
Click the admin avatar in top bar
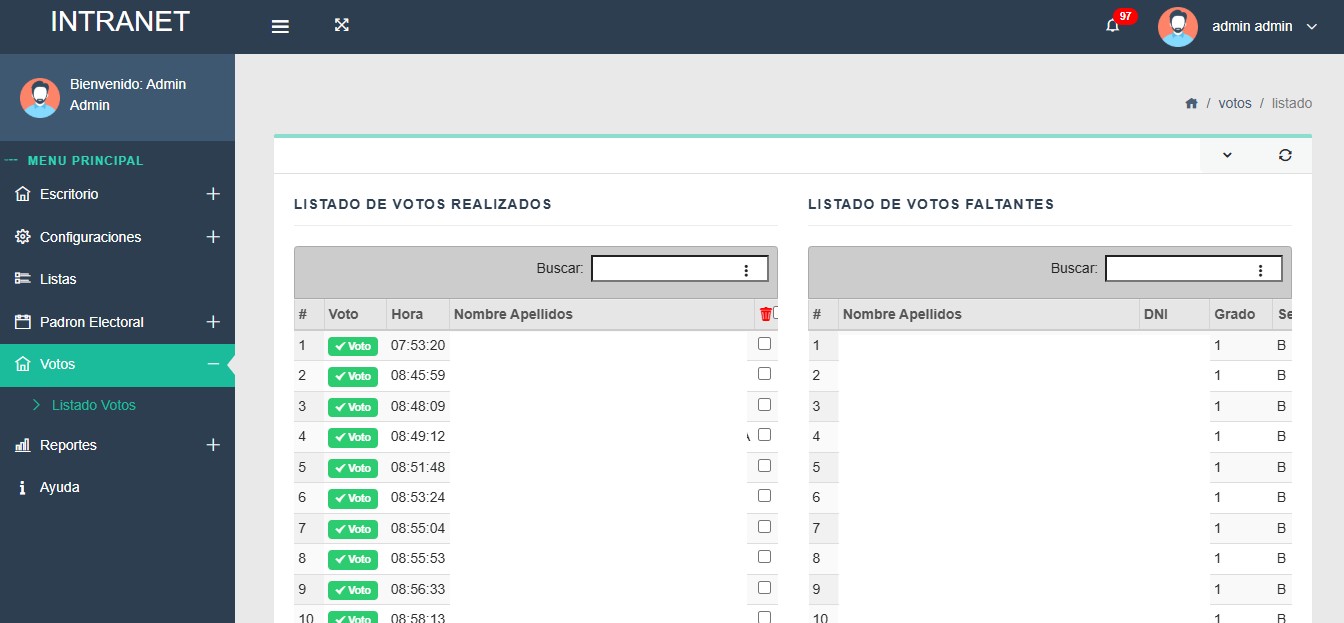[x=1178, y=27]
